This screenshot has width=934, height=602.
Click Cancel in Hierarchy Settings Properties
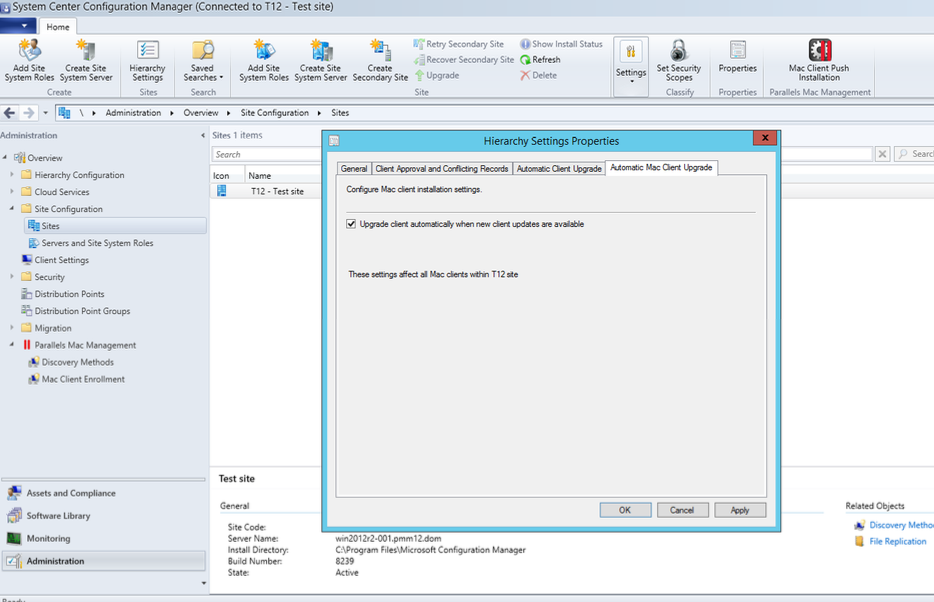tap(682, 510)
